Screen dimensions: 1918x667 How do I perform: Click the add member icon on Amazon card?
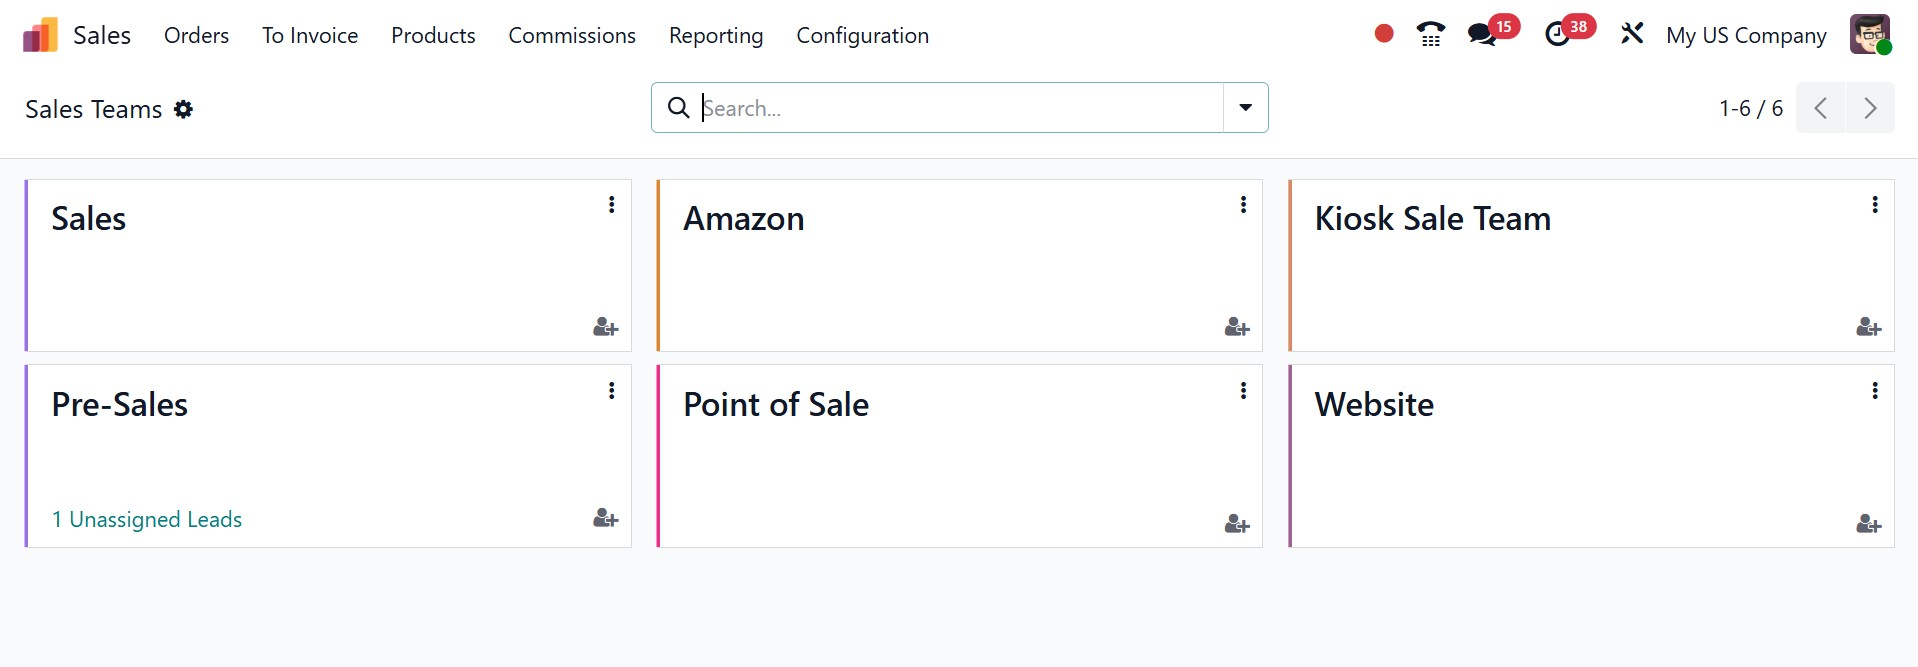(1237, 327)
